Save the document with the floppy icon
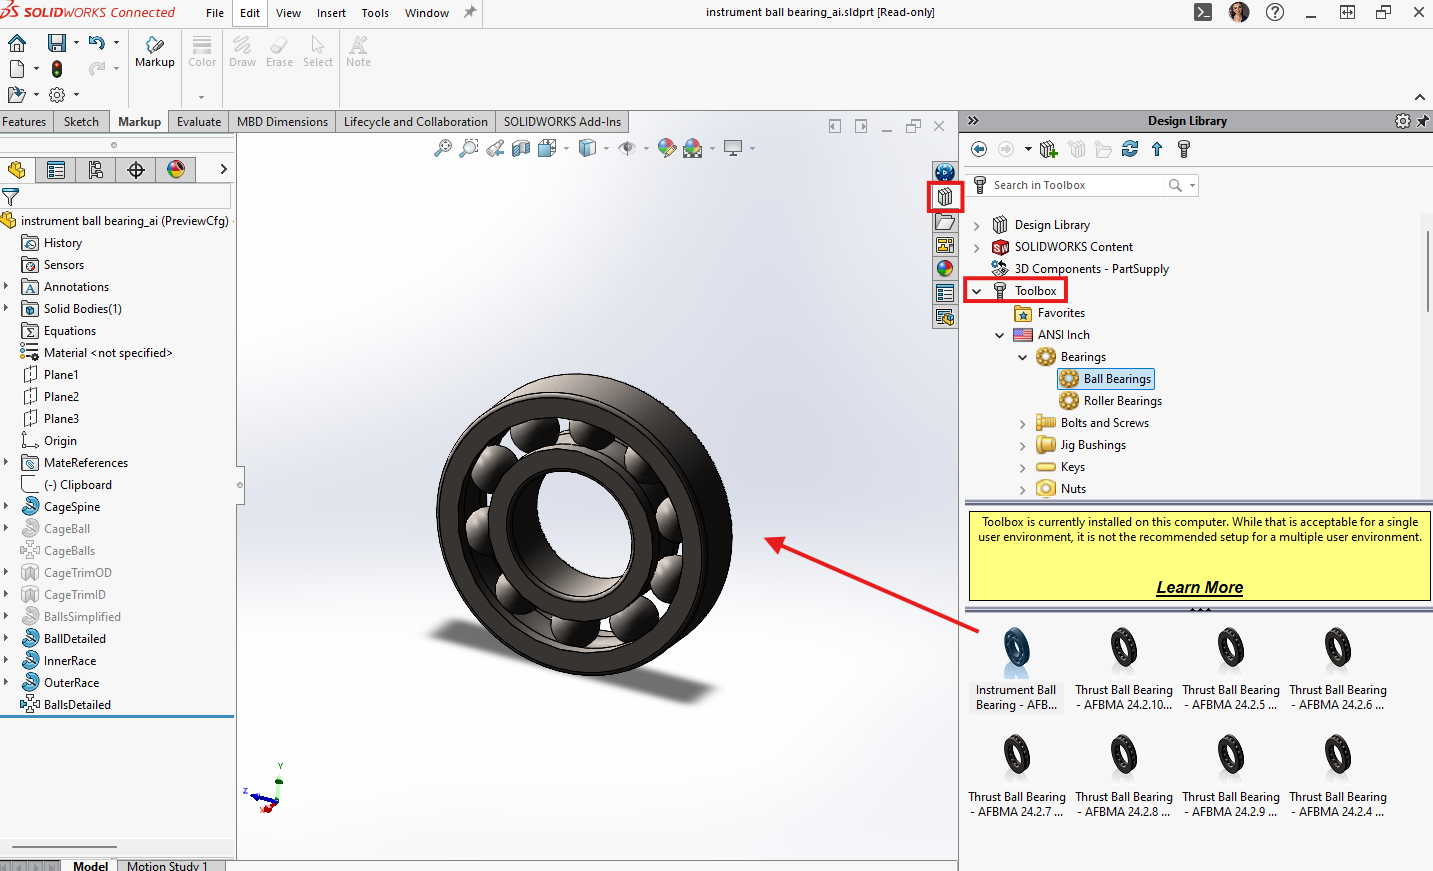Image resolution: width=1433 pixels, height=871 pixels. pos(57,43)
